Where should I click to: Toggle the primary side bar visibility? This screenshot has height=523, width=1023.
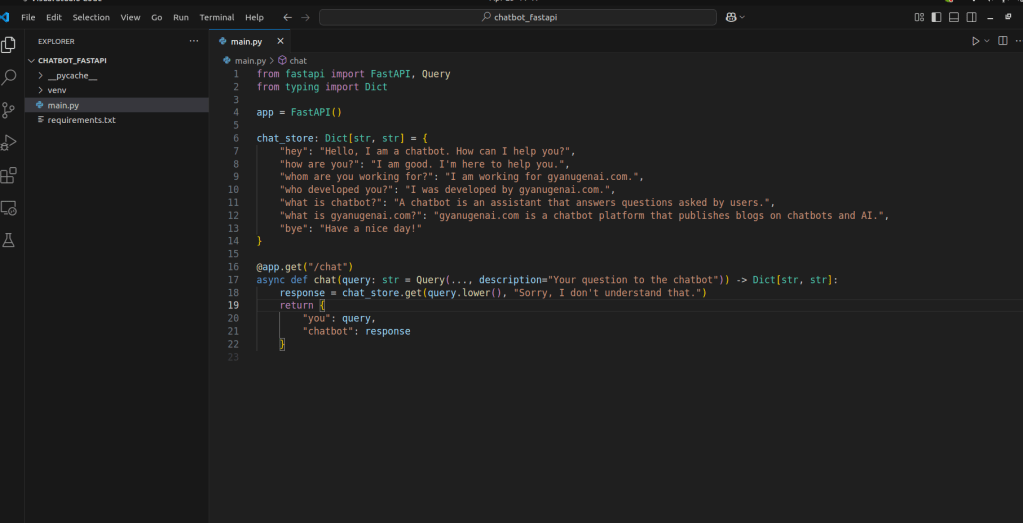point(936,17)
